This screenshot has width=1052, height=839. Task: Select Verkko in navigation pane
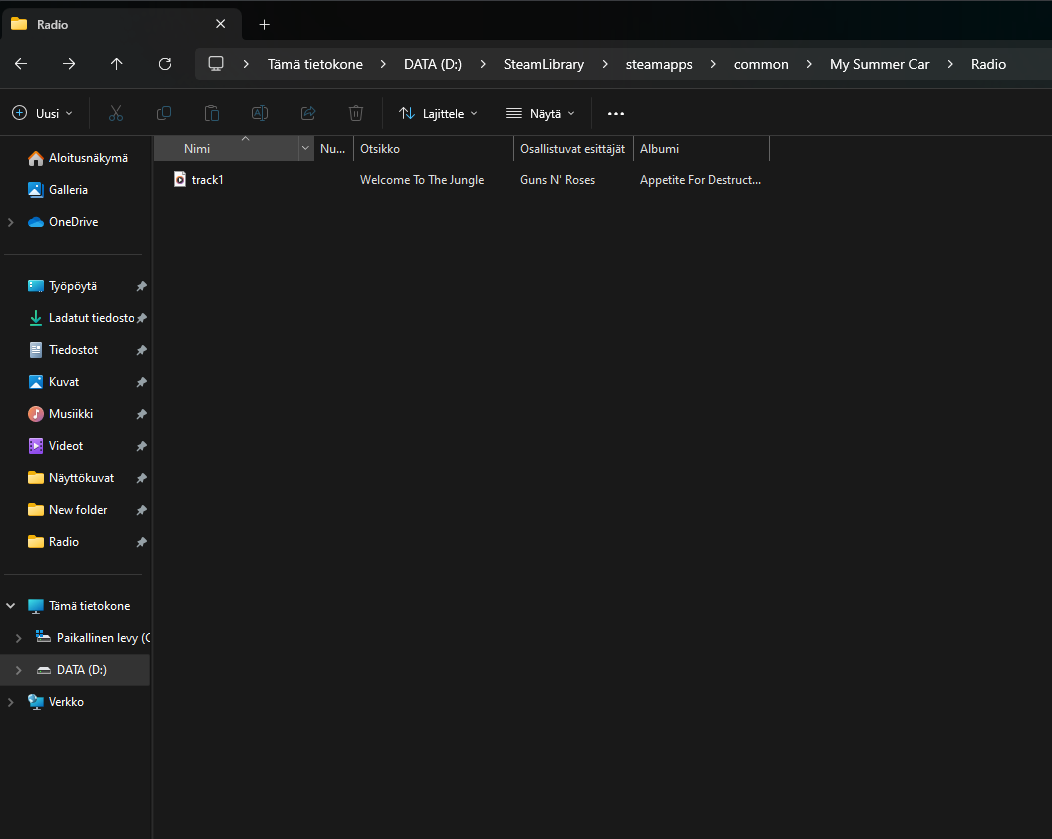coord(56,702)
